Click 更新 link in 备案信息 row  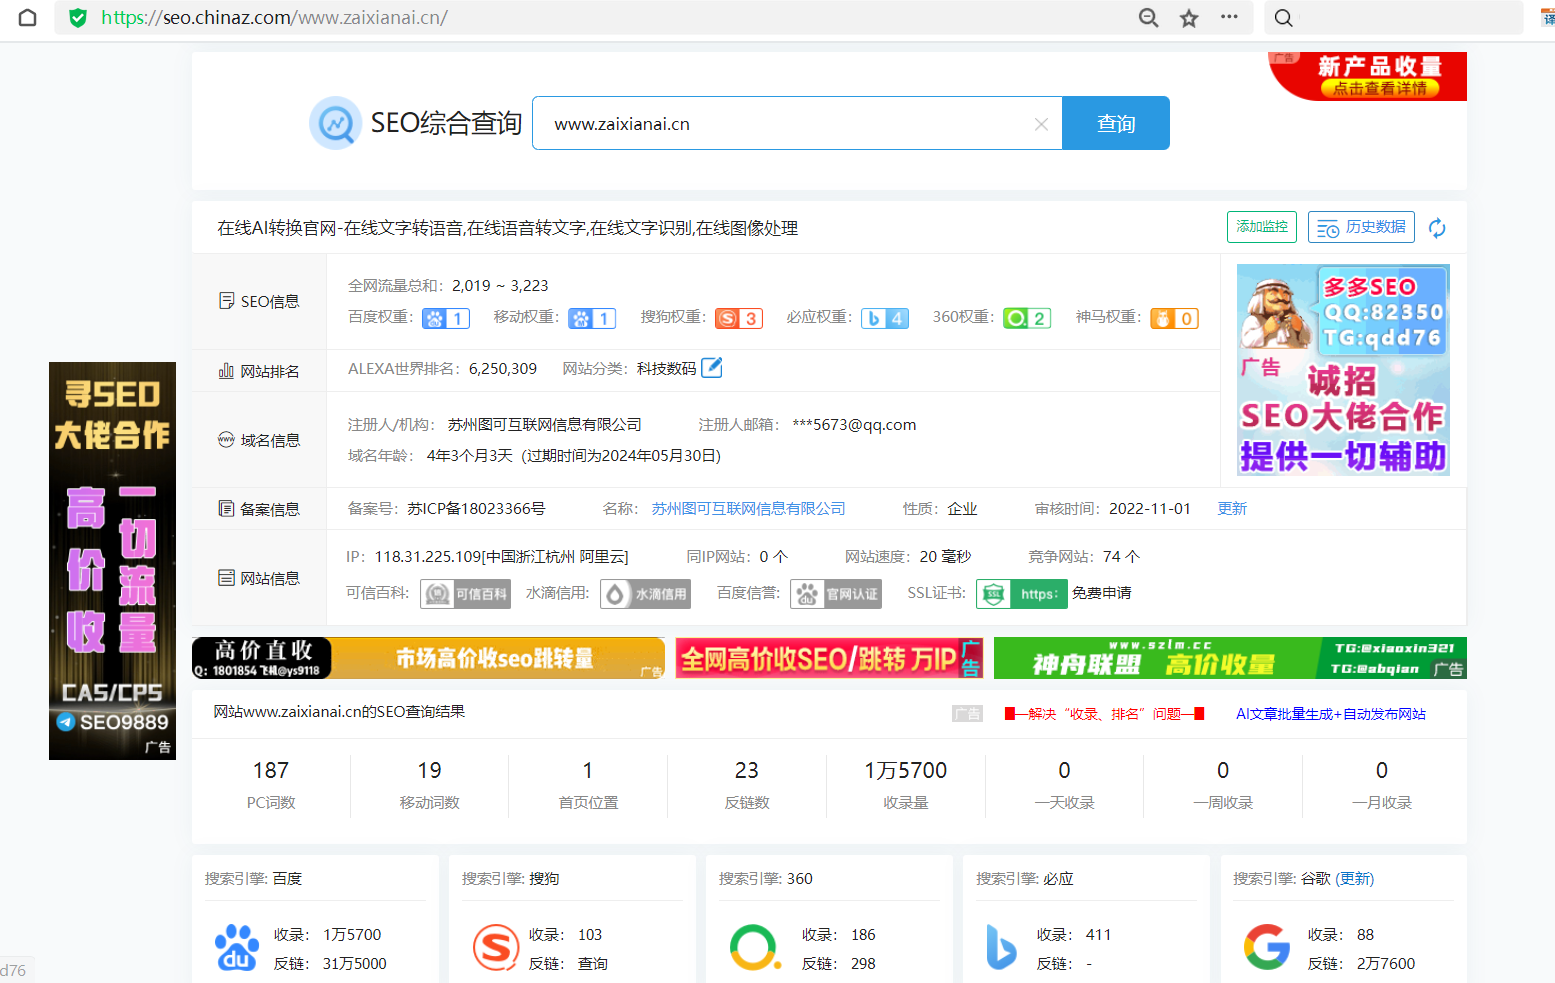[x=1232, y=509]
